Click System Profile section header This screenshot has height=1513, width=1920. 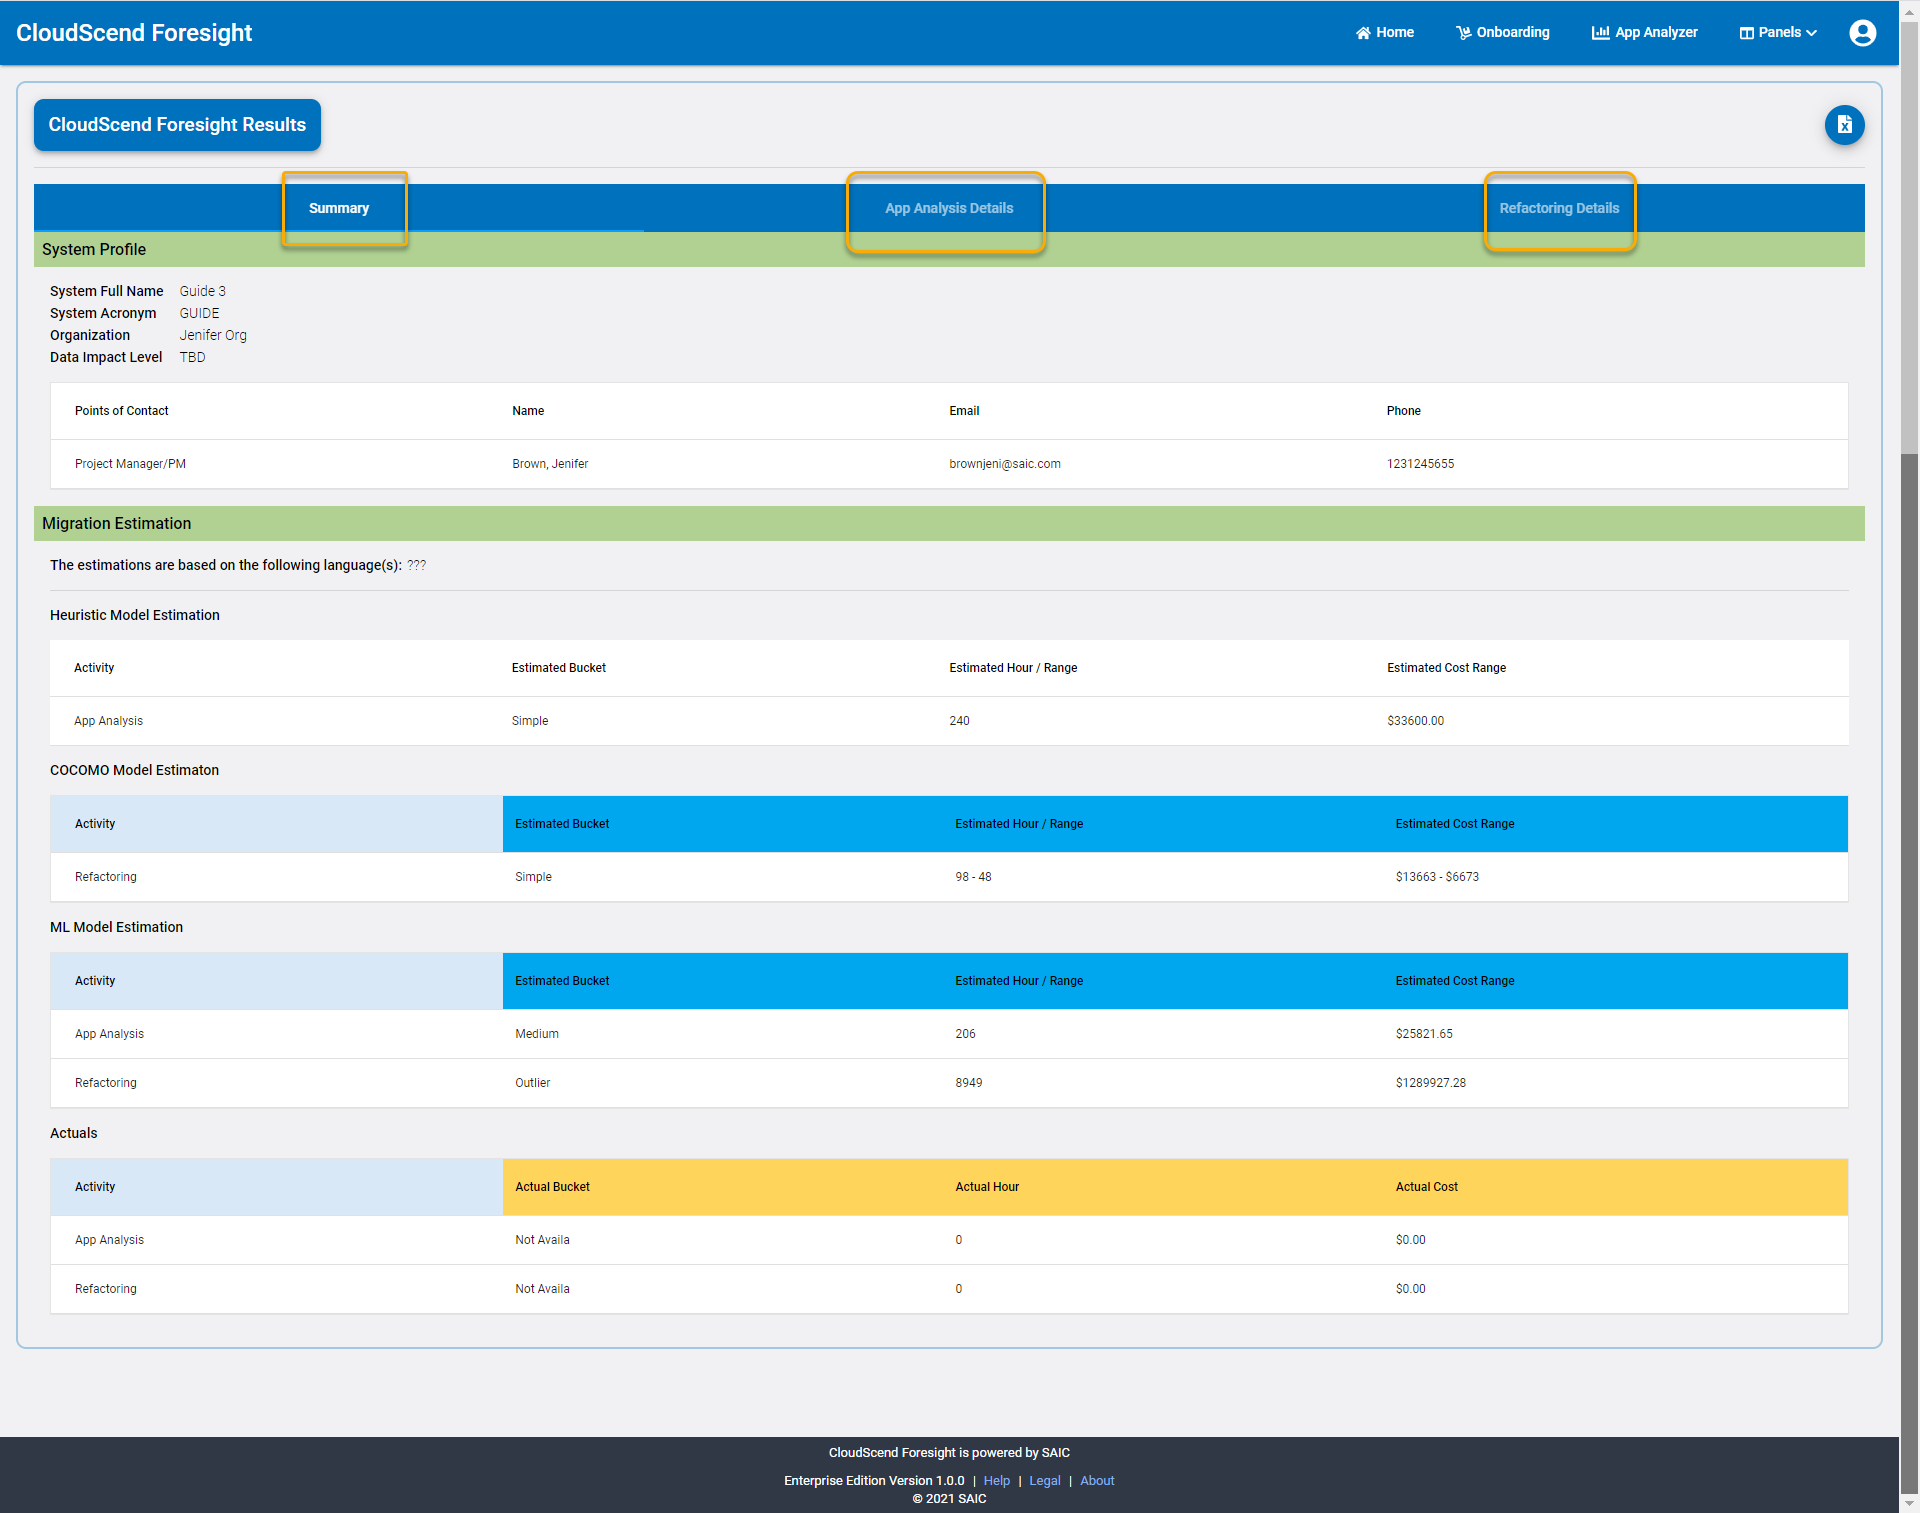tap(949, 250)
